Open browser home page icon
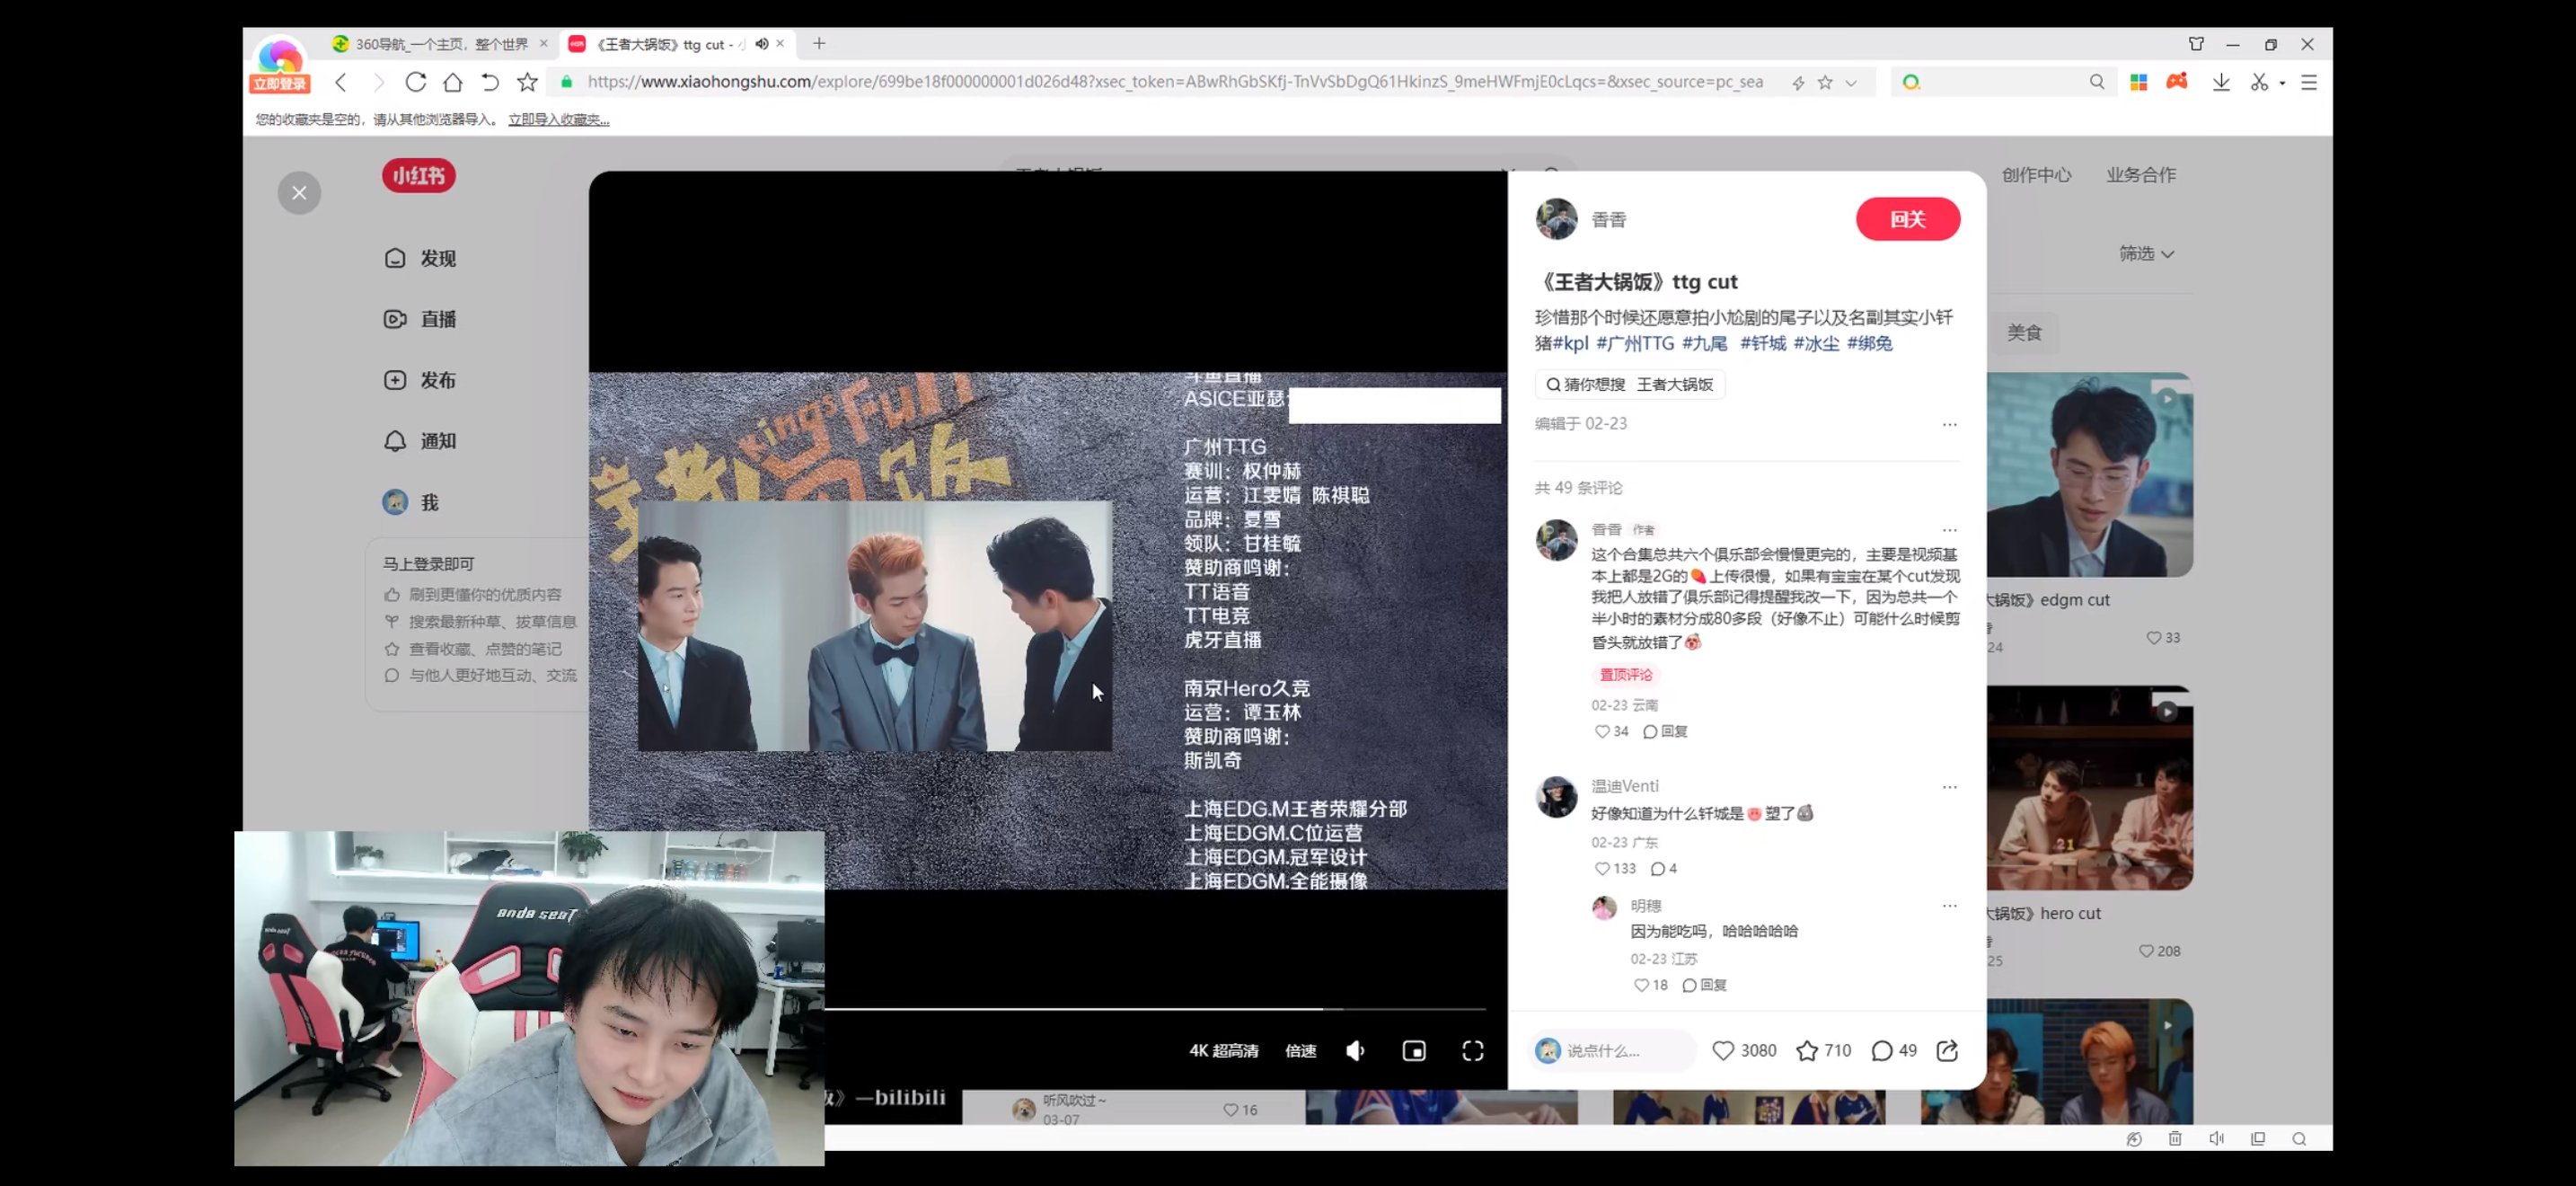 [453, 82]
